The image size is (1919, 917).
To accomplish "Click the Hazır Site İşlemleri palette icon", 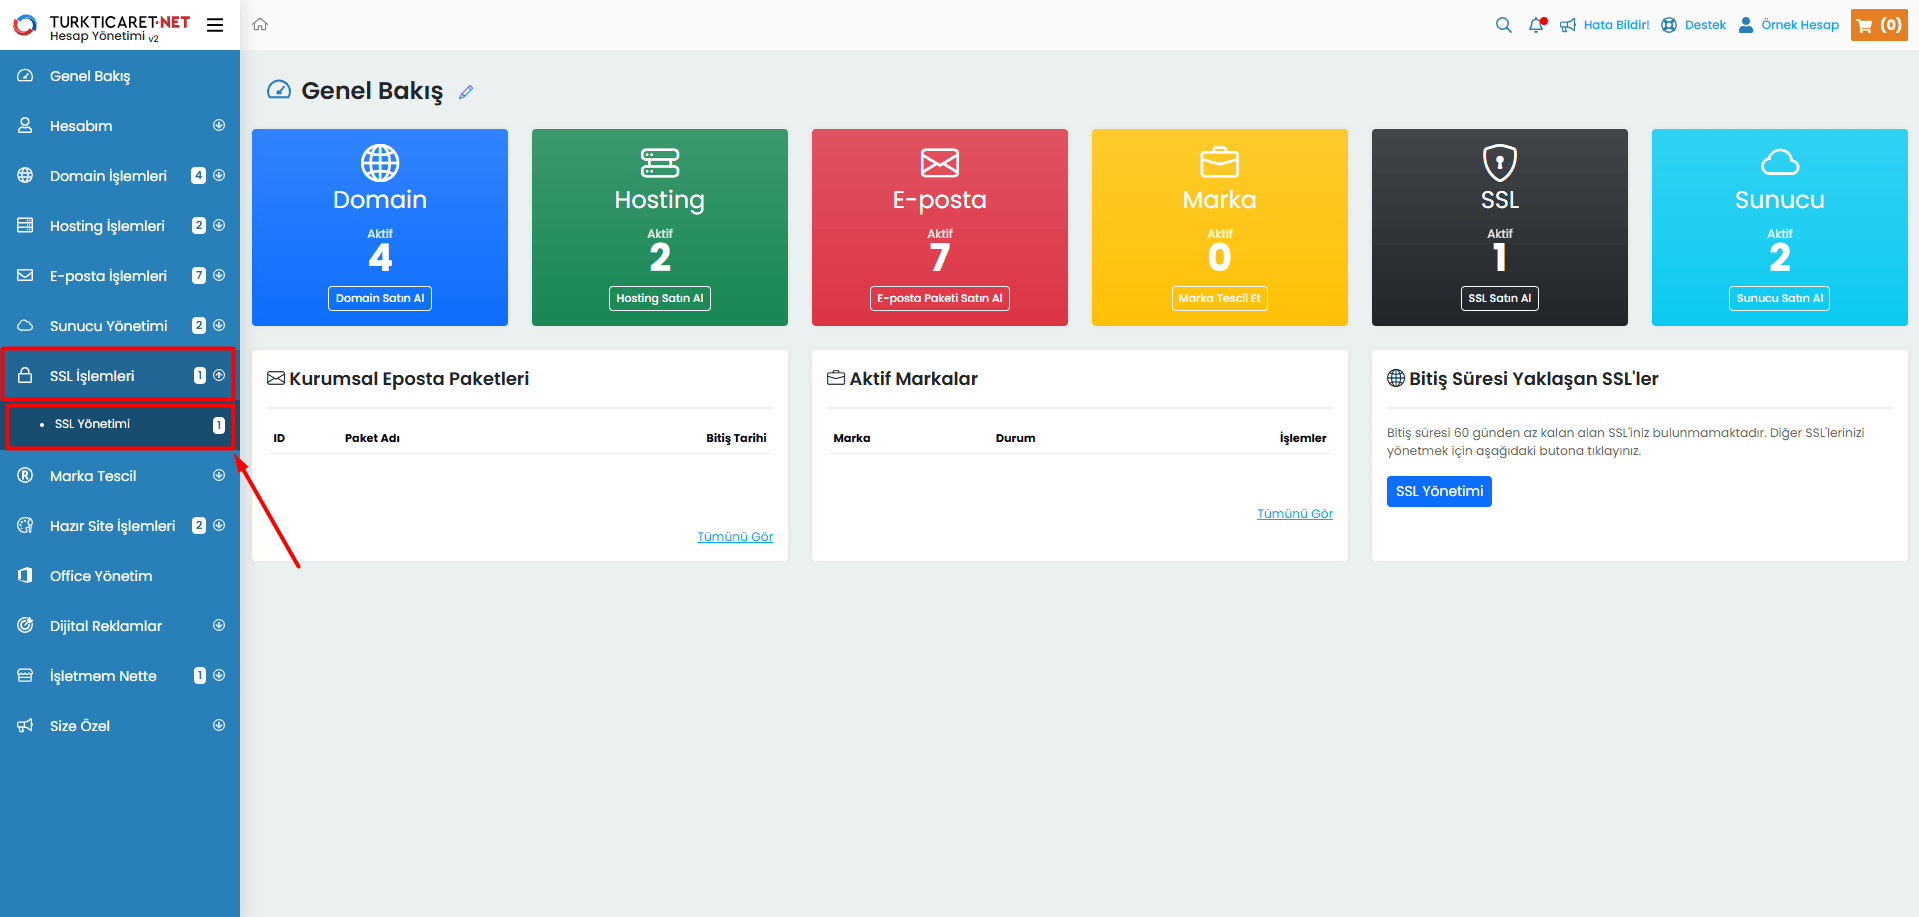I will pos(25,526).
